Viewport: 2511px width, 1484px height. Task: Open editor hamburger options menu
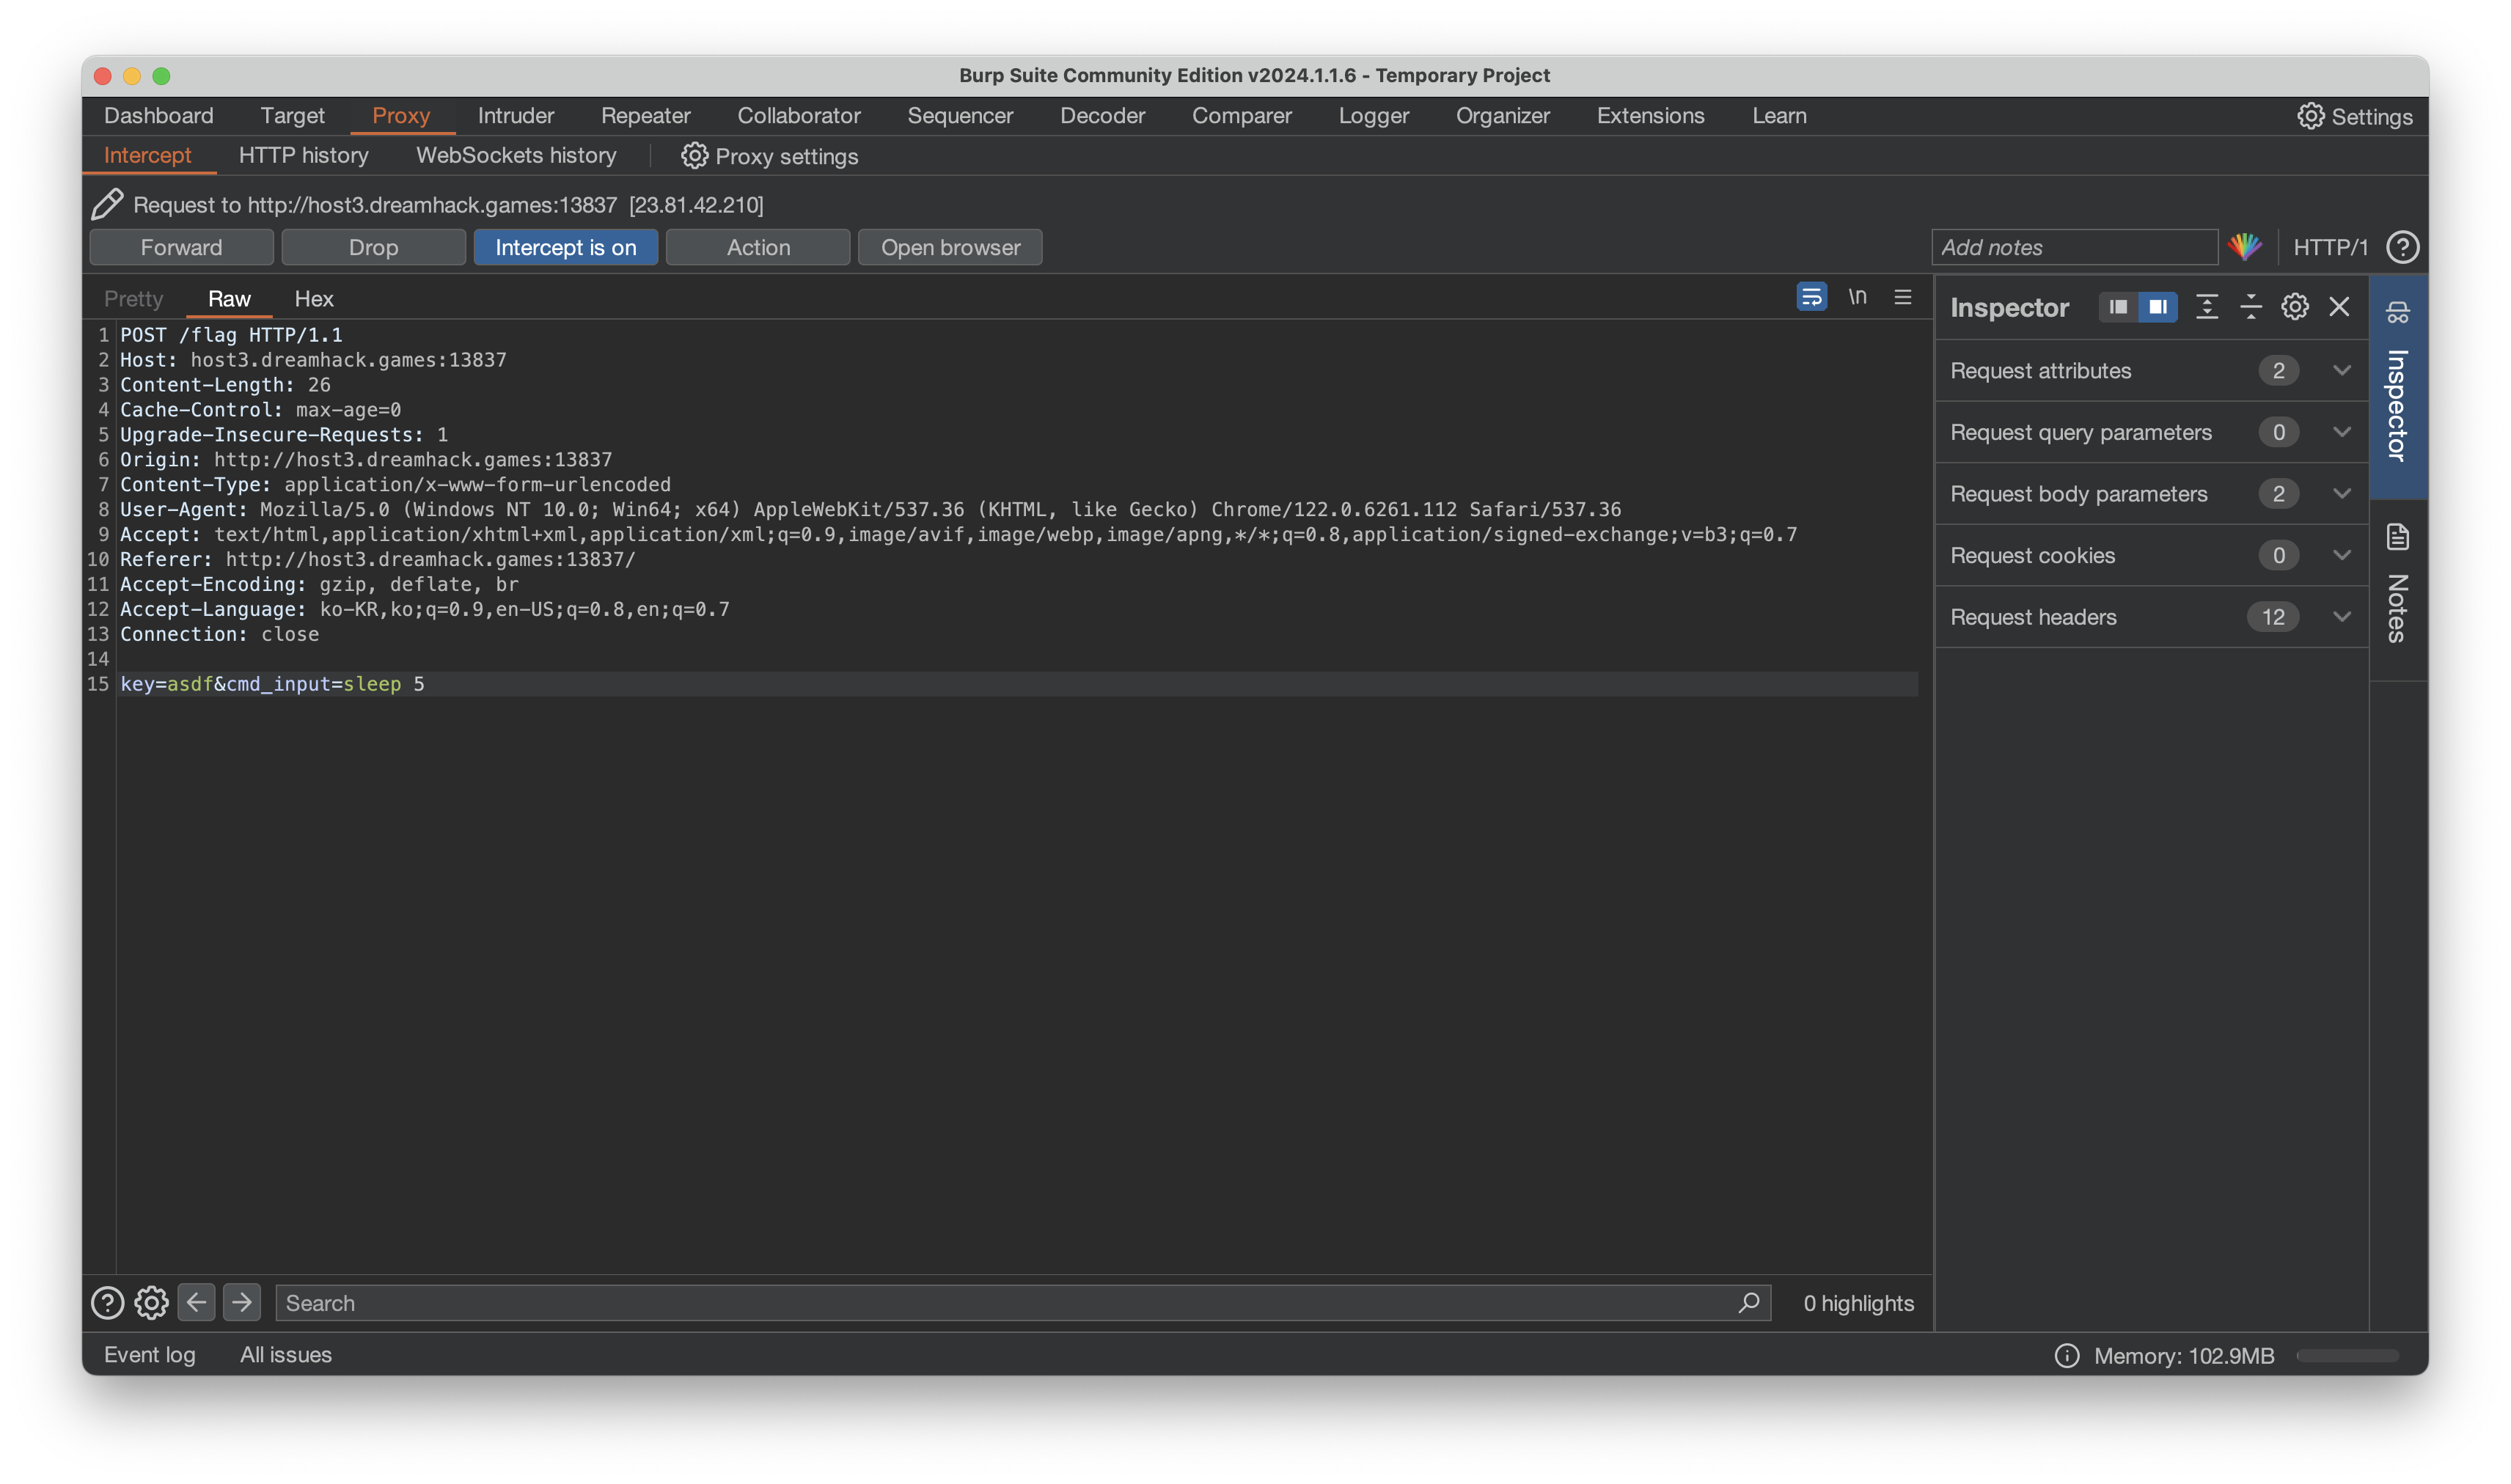pos(1902,297)
